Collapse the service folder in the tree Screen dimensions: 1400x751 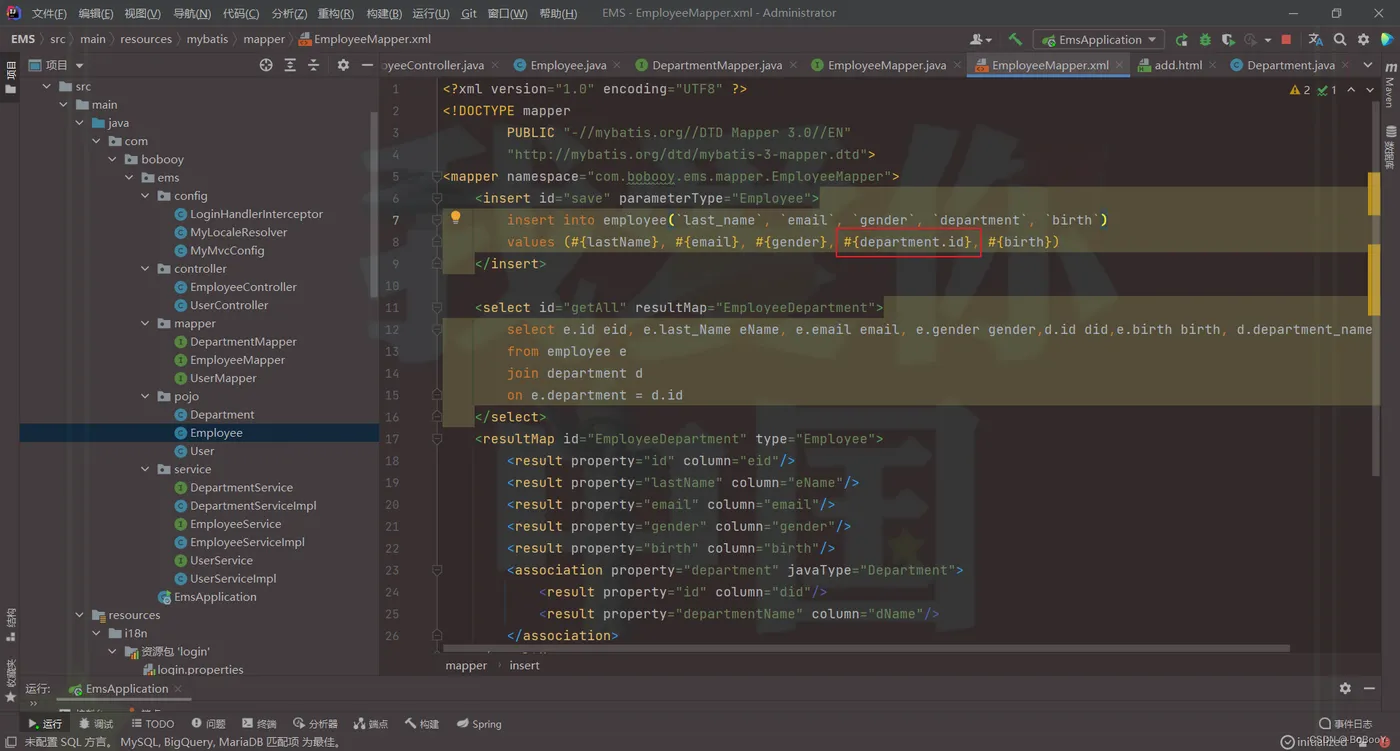tap(145, 469)
